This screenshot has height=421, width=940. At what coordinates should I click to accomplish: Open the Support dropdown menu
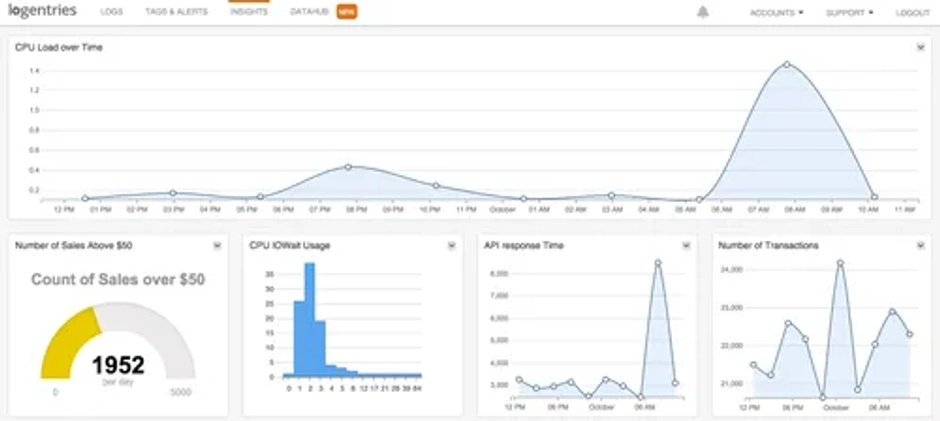849,13
